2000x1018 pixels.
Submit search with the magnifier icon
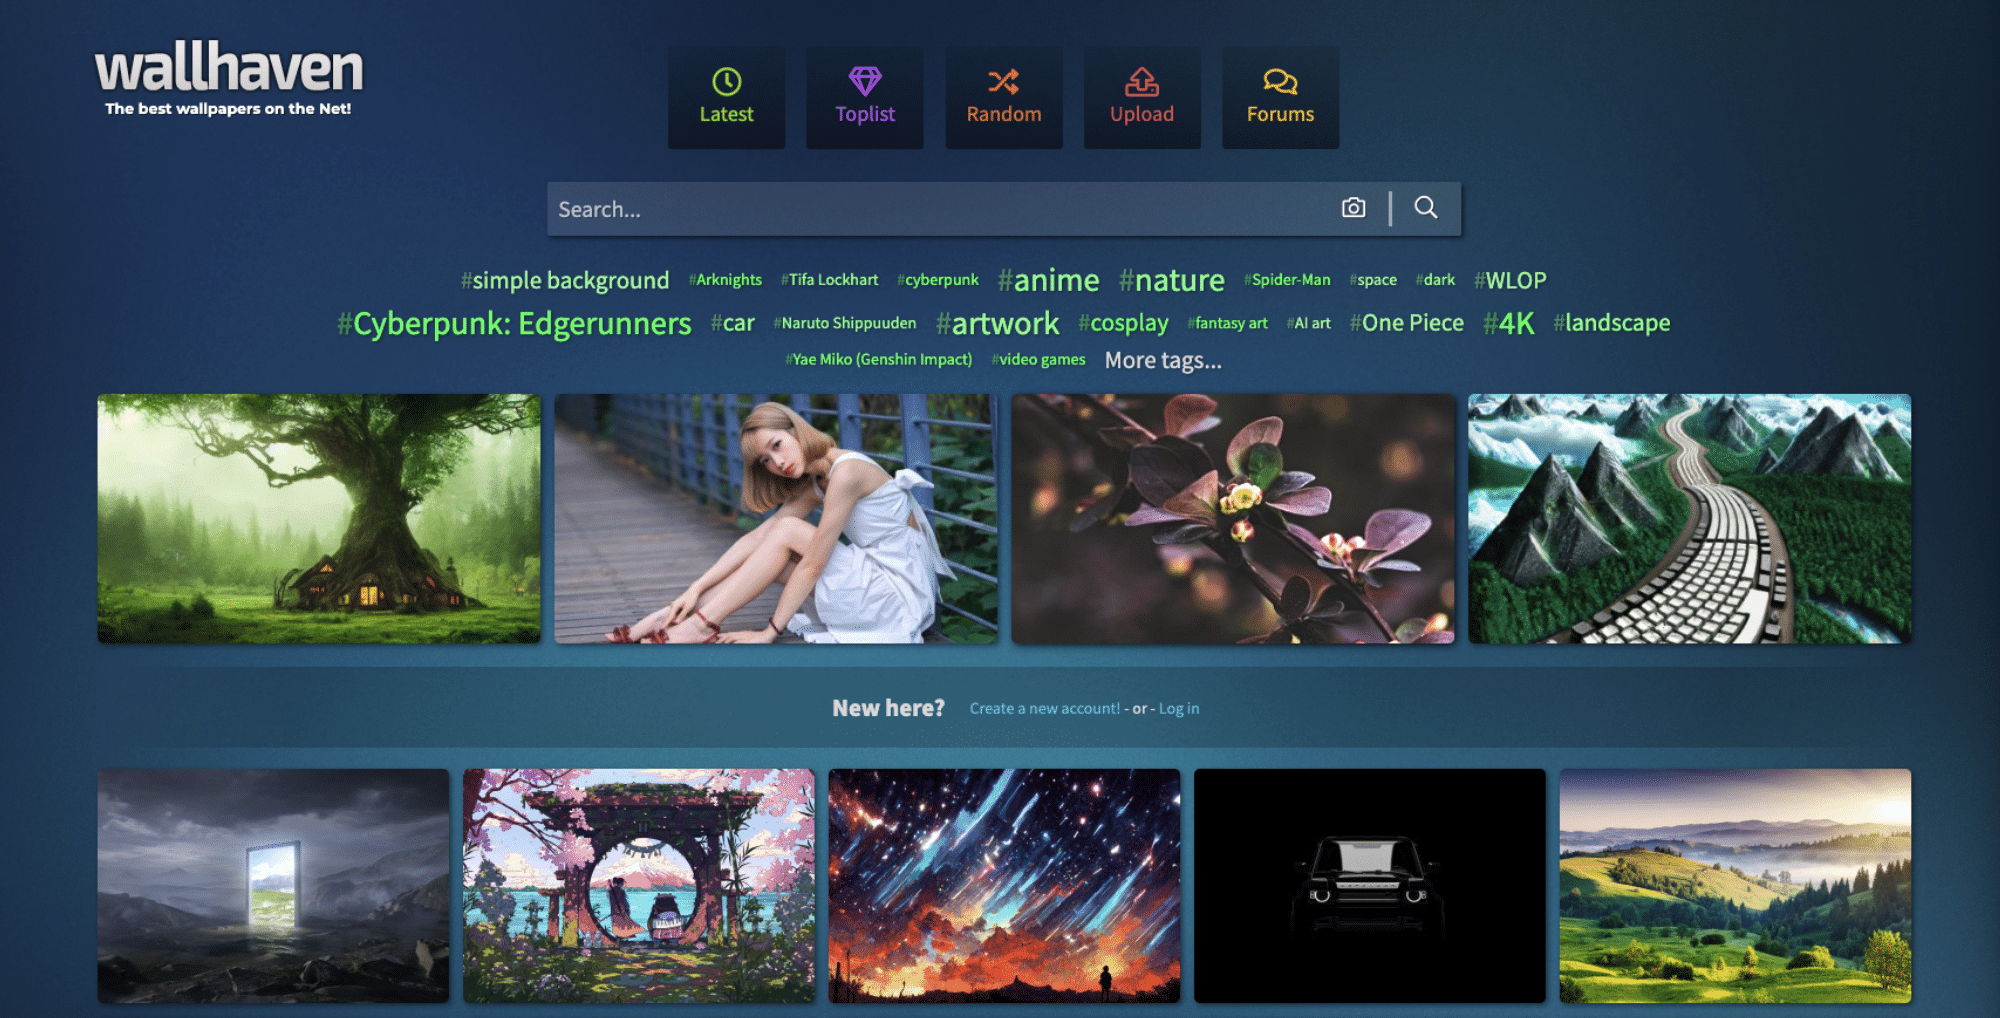(1426, 207)
